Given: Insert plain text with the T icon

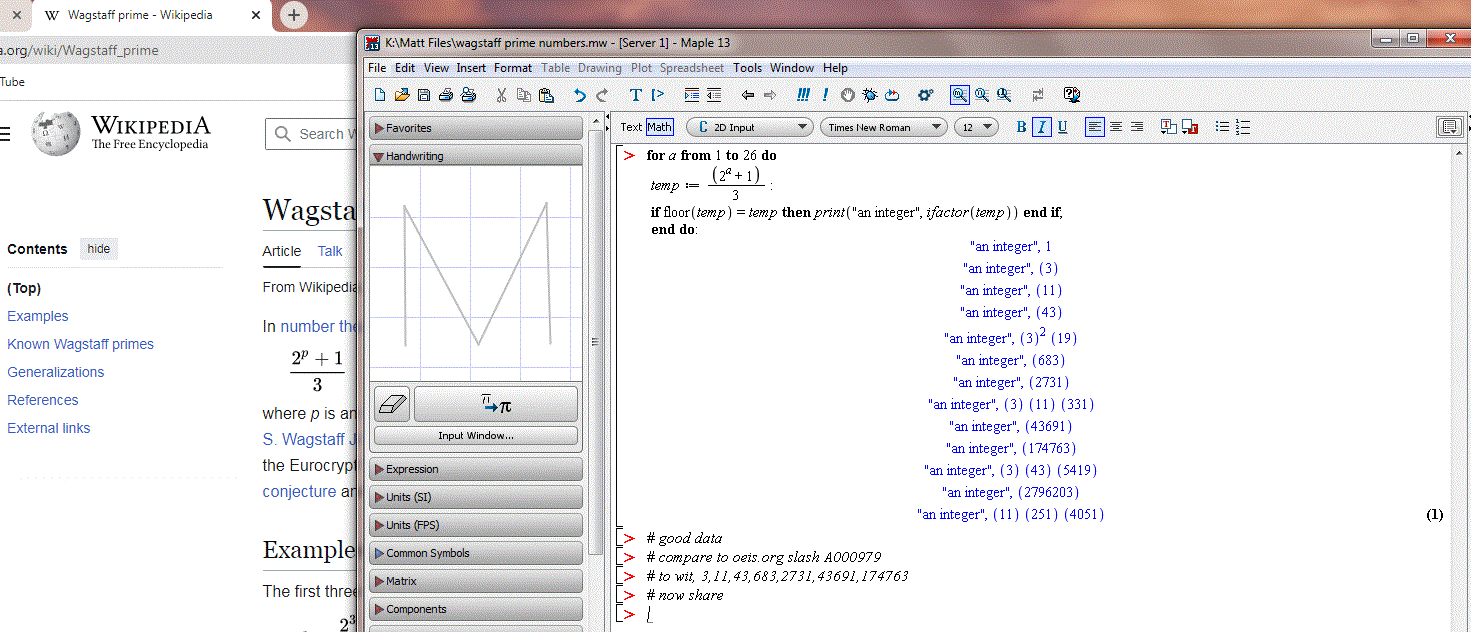Looking at the screenshot, I should pos(635,95).
